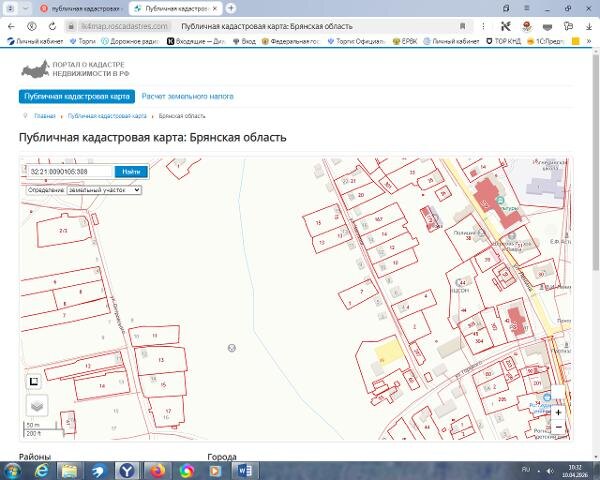Go back to the previous page

pyautogui.click(x=11, y=26)
